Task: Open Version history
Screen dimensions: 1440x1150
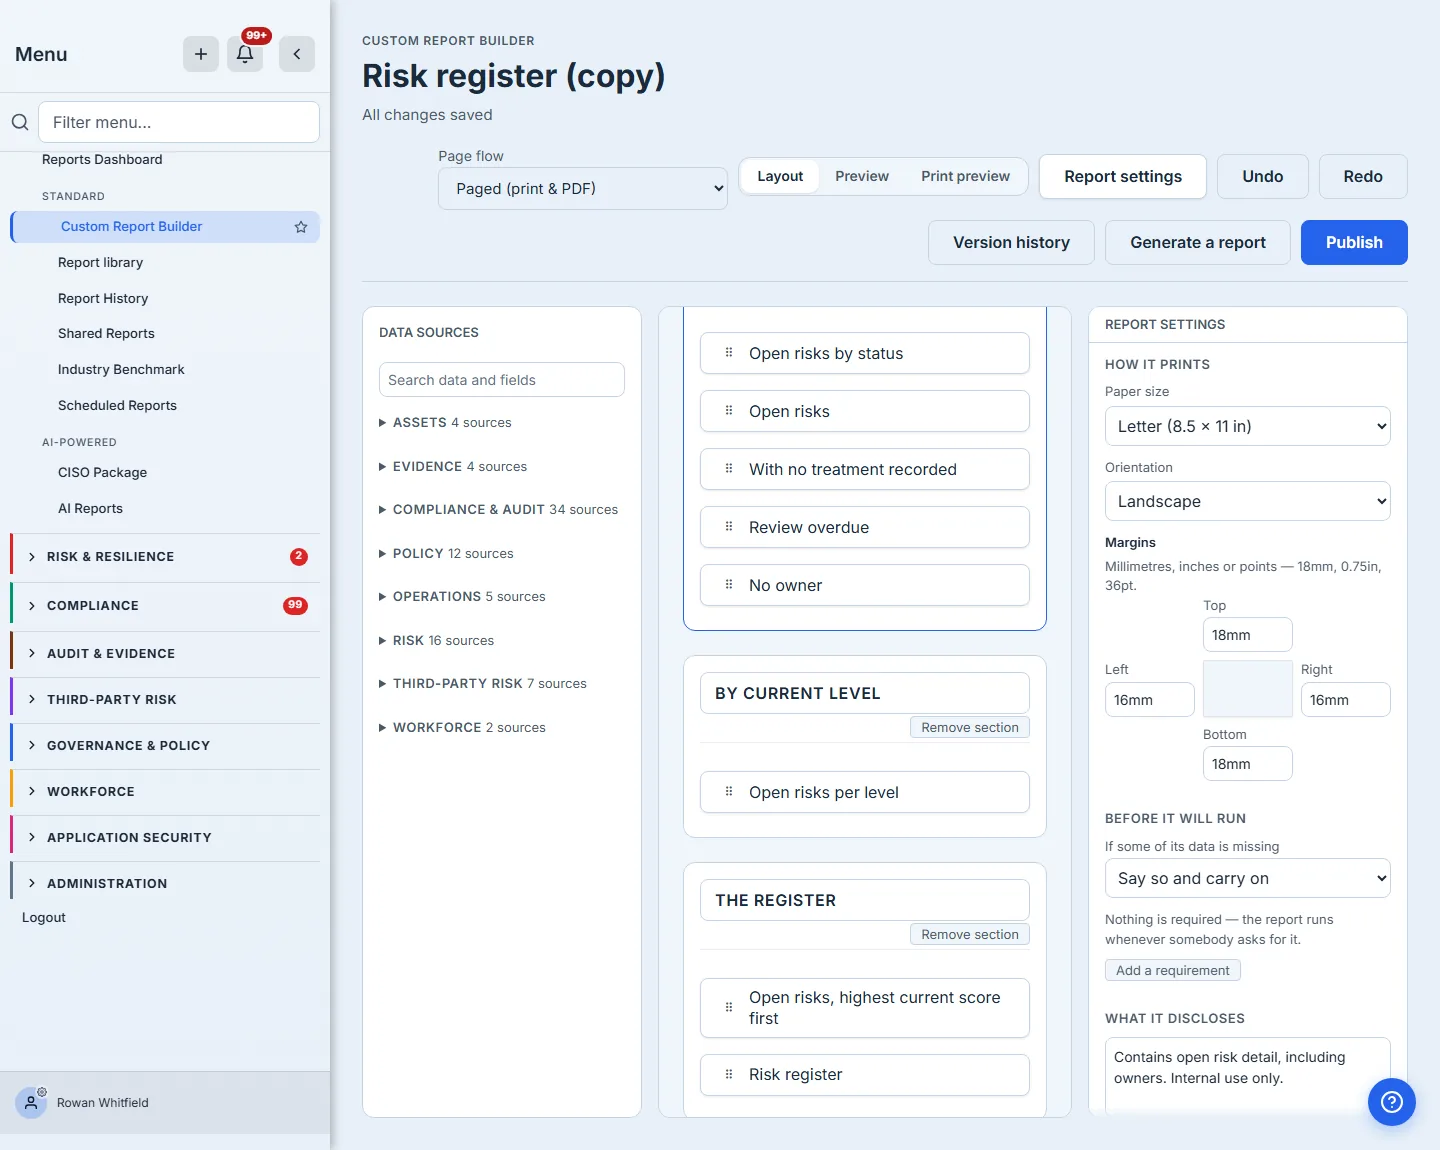Action: pyautogui.click(x=1011, y=242)
